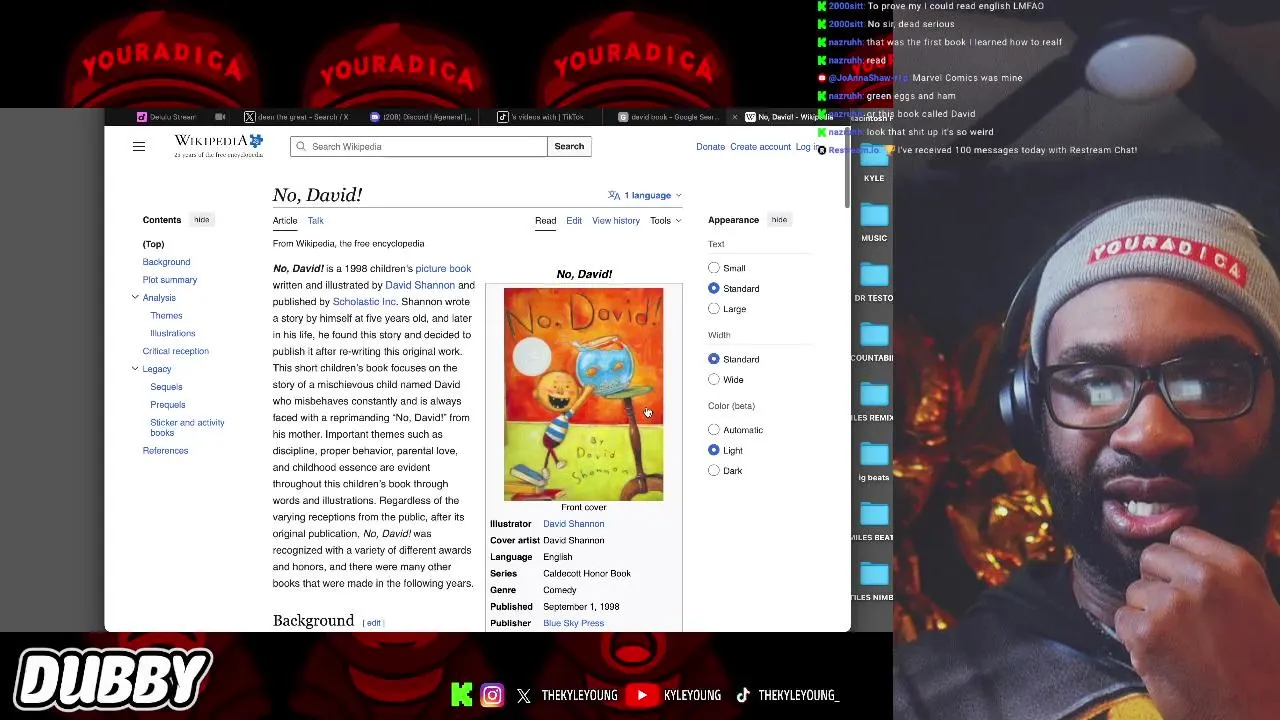Image resolution: width=1280 pixels, height=720 pixels.
Task: Click the language translate icon
Action: (x=614, y=195)
